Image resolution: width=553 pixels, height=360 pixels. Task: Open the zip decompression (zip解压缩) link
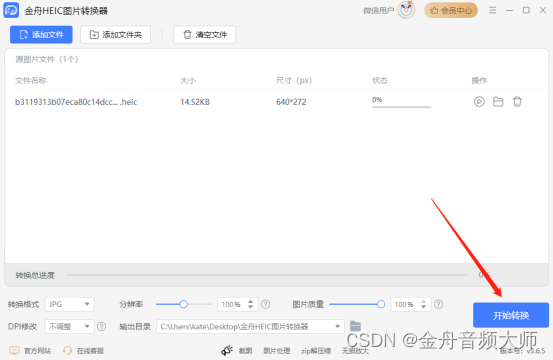point(316,350)
